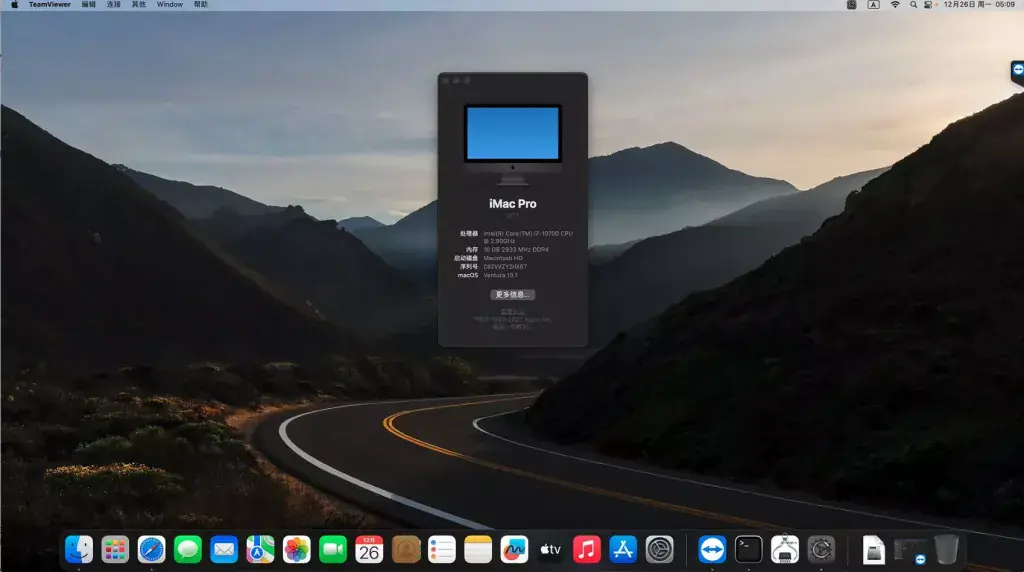Viewport: 1024px width, 572px height.
Task: Launch Maps from the dock
Action: click(260, 549)
